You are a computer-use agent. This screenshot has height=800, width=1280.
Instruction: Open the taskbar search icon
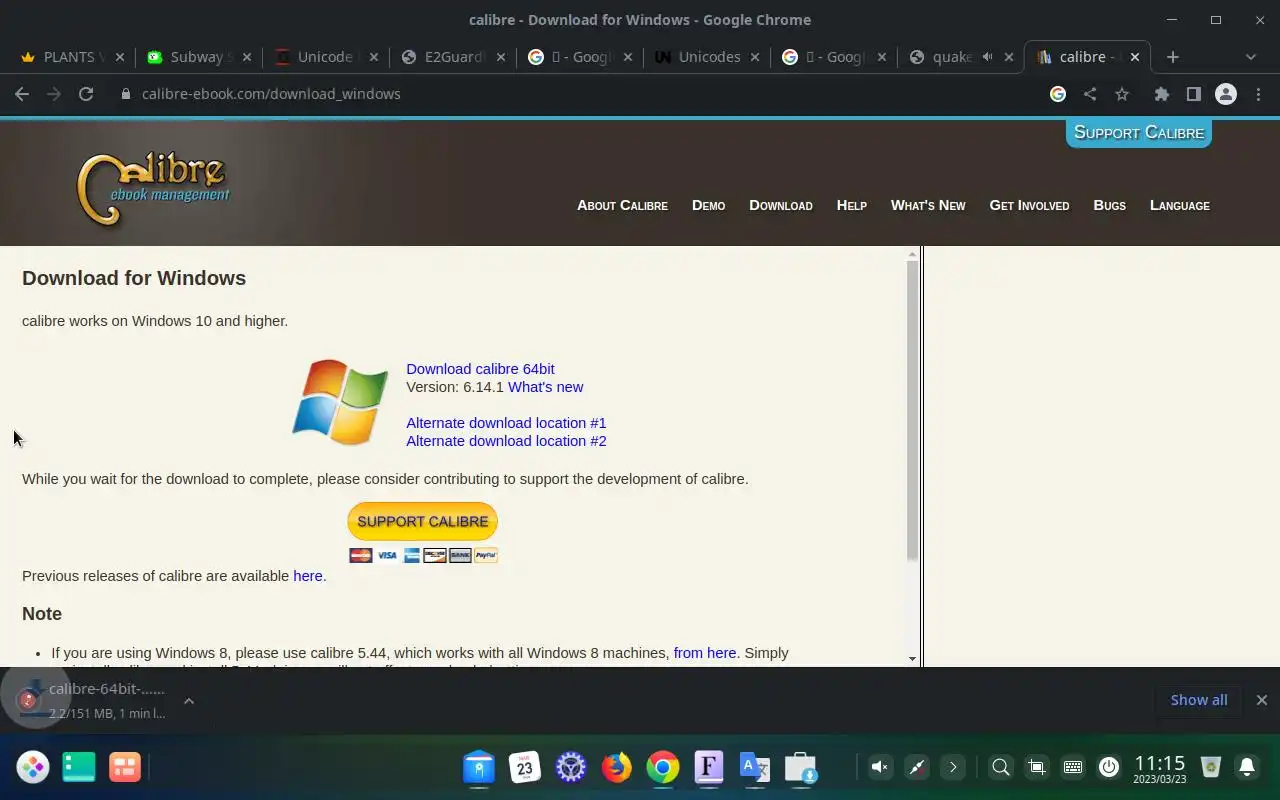coord(1000,767)
